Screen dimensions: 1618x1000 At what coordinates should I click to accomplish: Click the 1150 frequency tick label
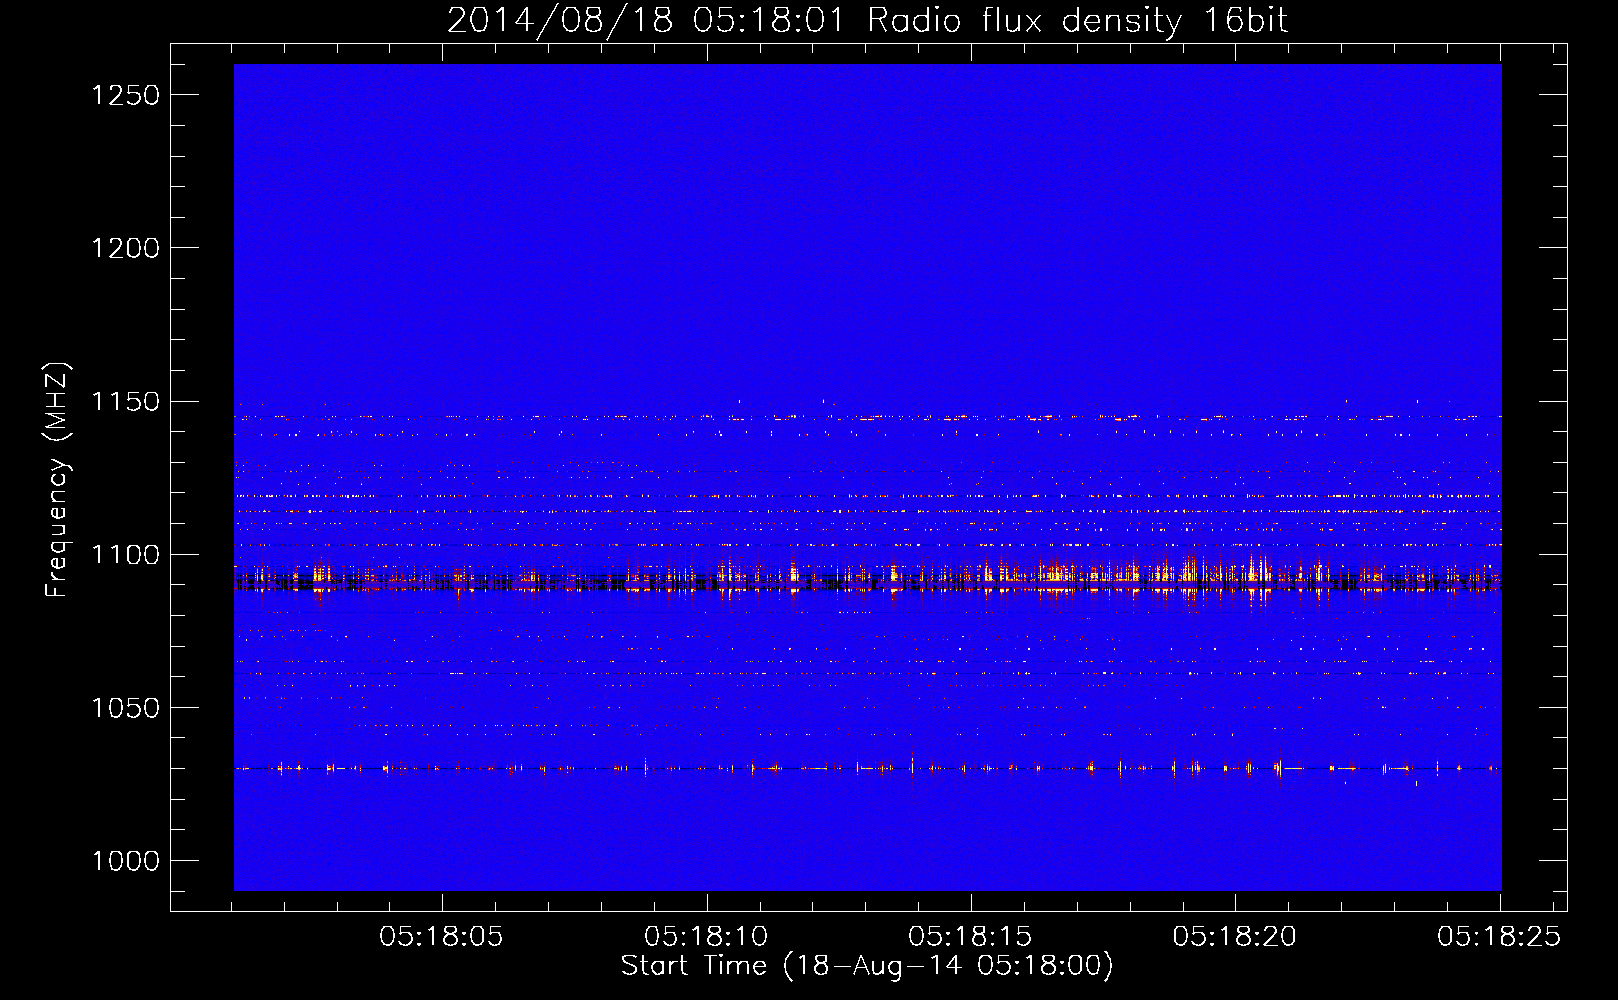click(125, 402)
